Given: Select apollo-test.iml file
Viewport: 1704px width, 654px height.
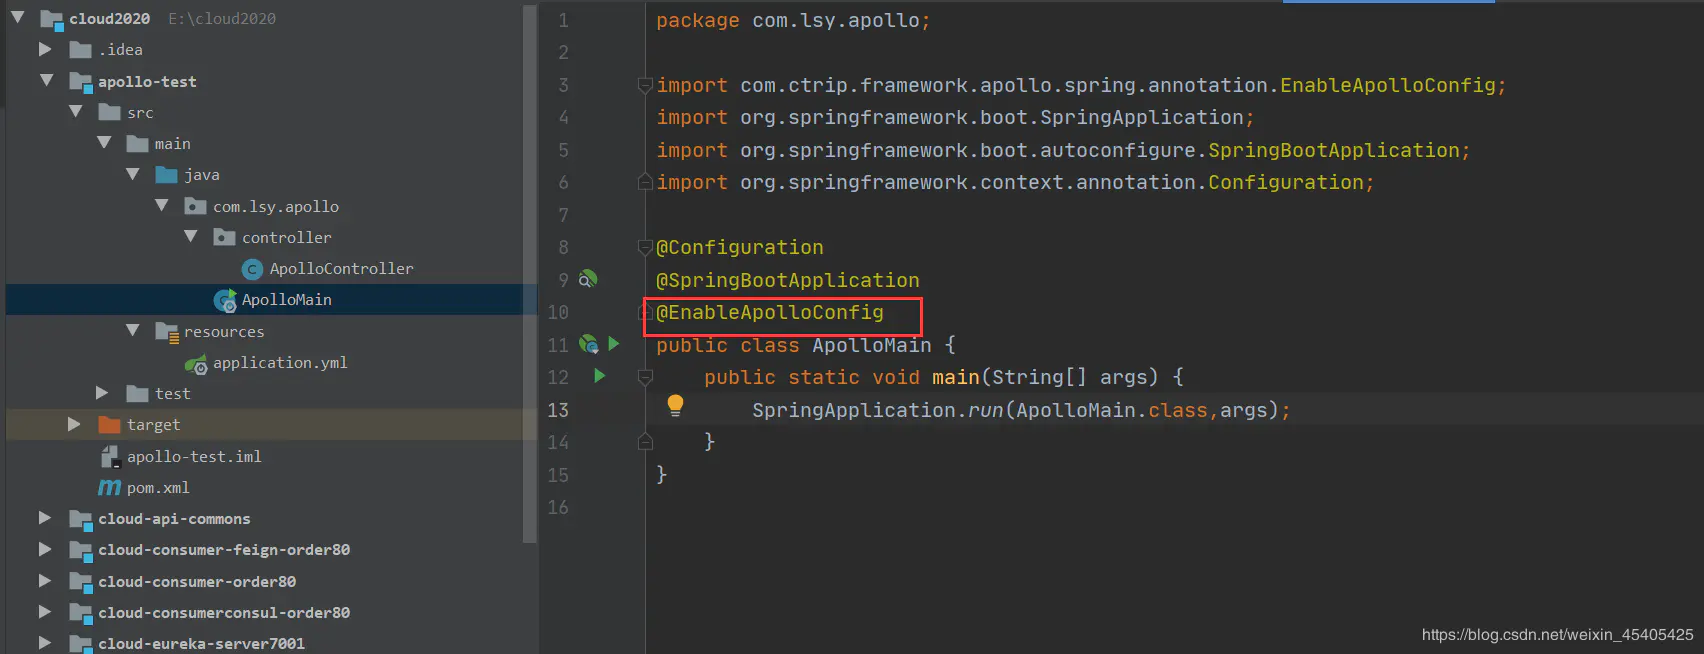Looking at the screenshot, I should tap(194, 457).
